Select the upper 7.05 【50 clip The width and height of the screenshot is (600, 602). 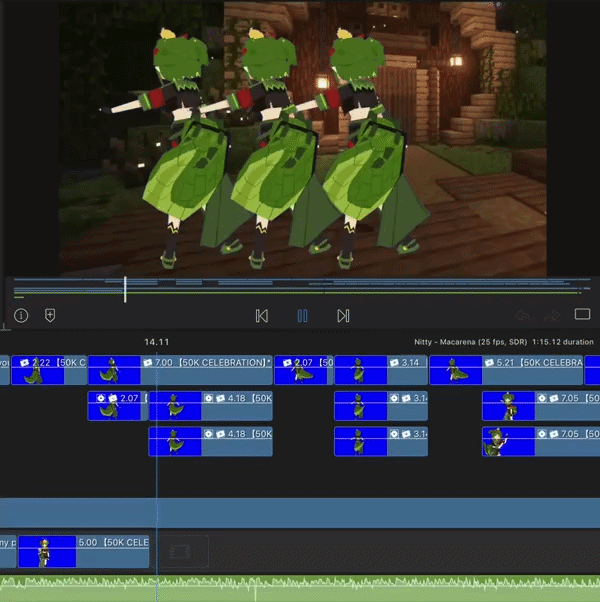[x=541, y=406]
